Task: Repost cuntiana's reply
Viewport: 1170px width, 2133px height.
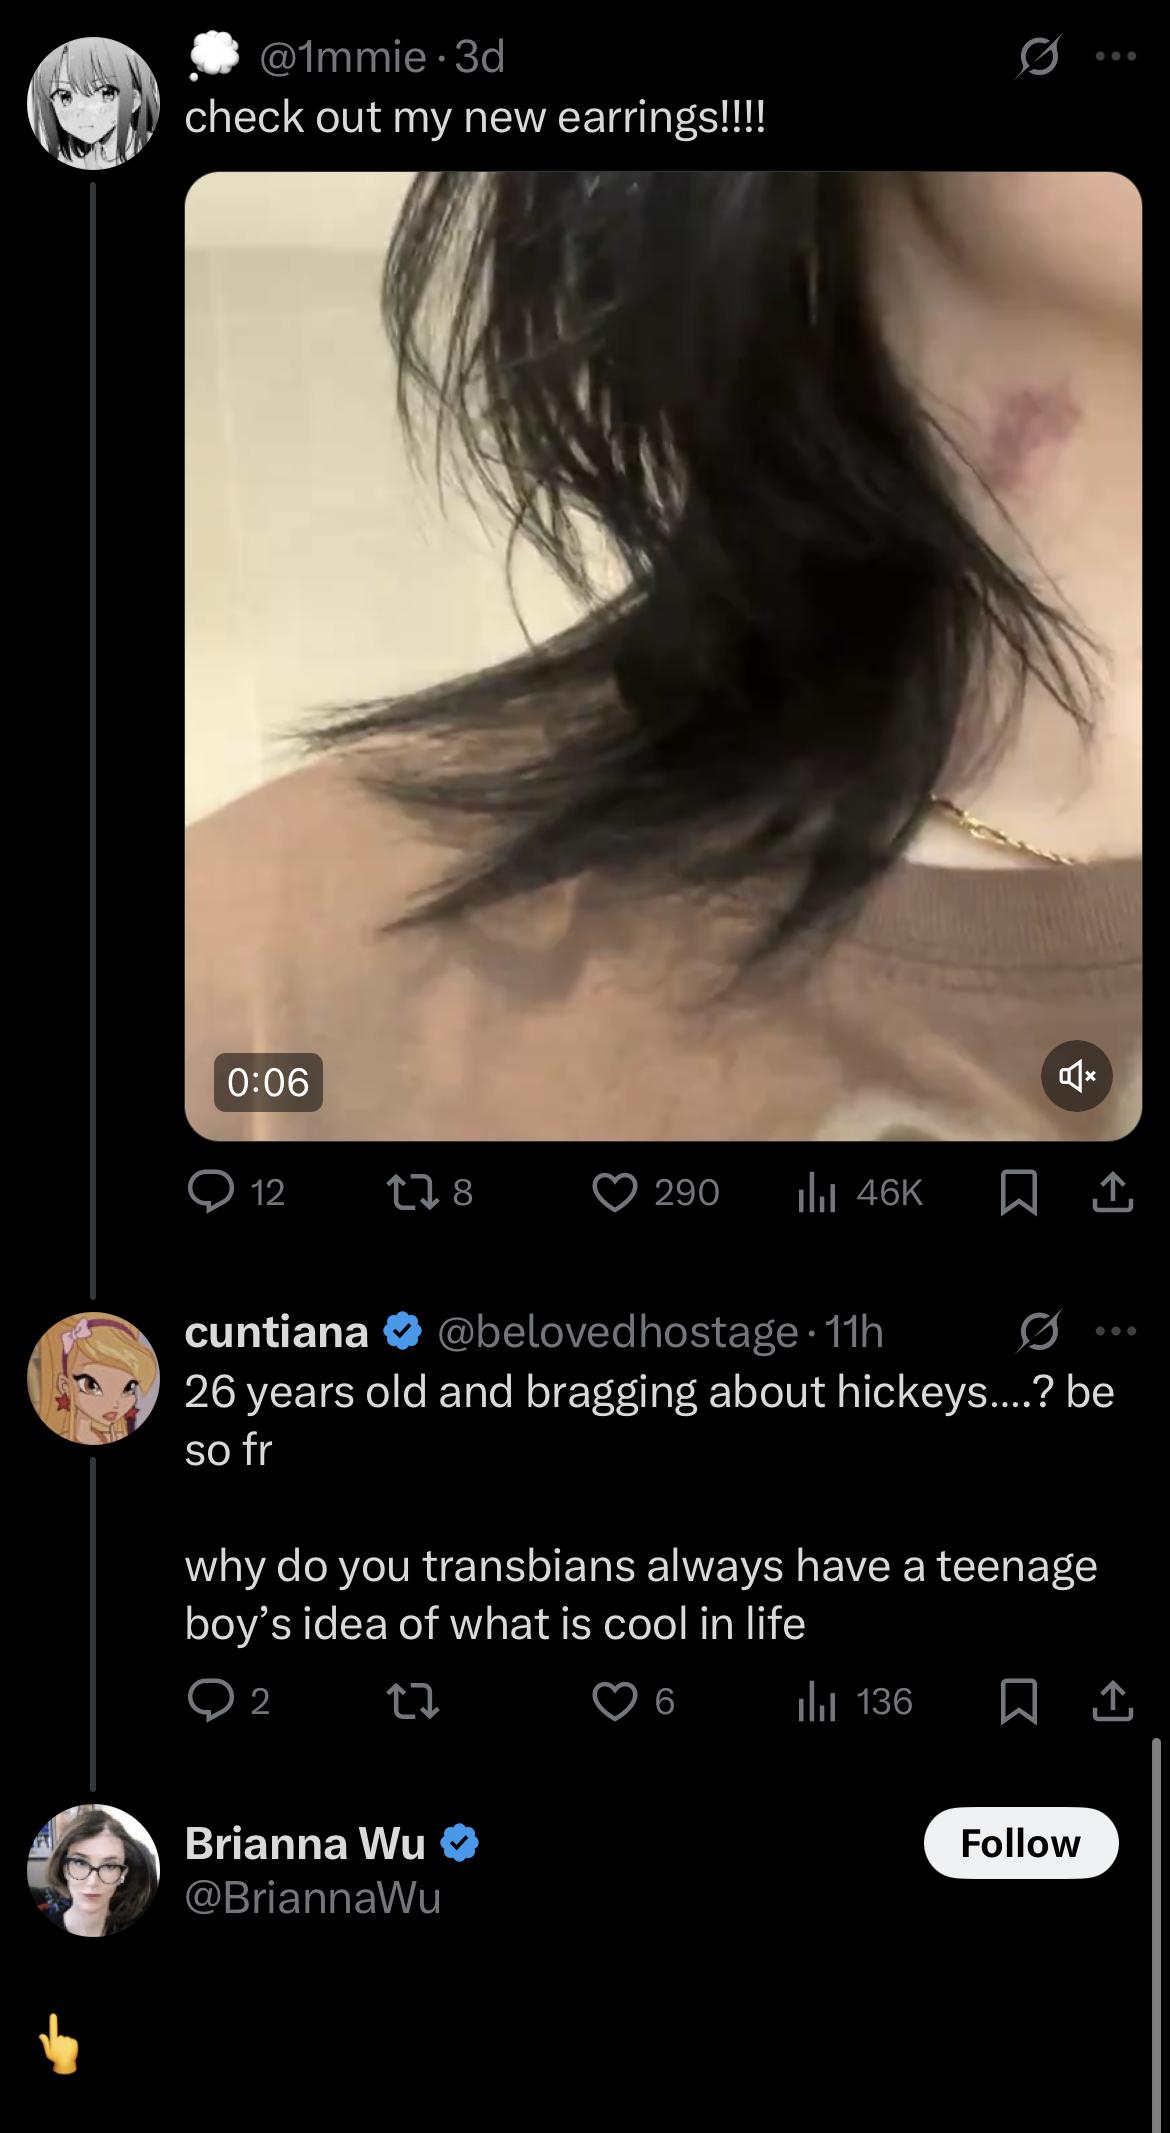Action: (413, 1701)
